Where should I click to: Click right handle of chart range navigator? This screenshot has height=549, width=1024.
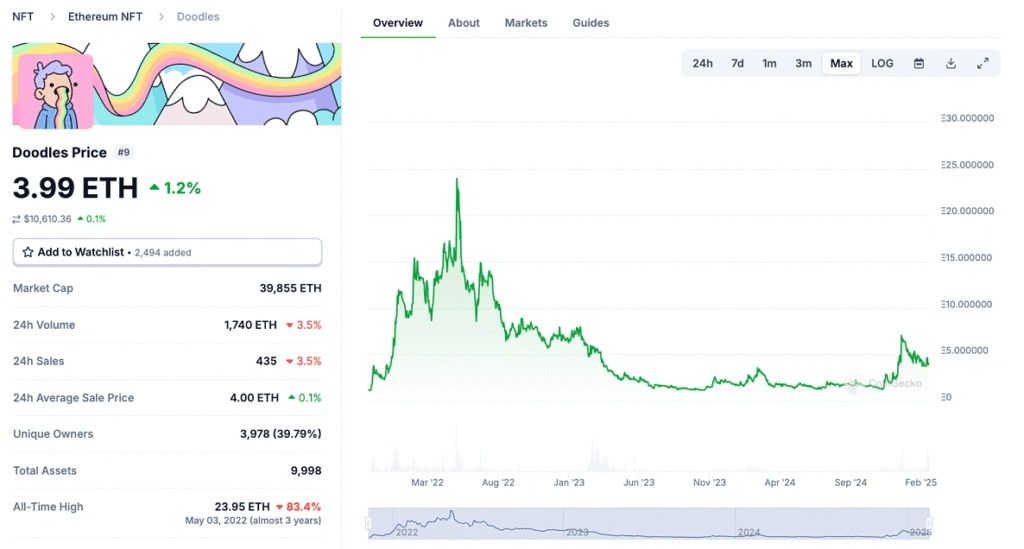click(x=929, y=523)
